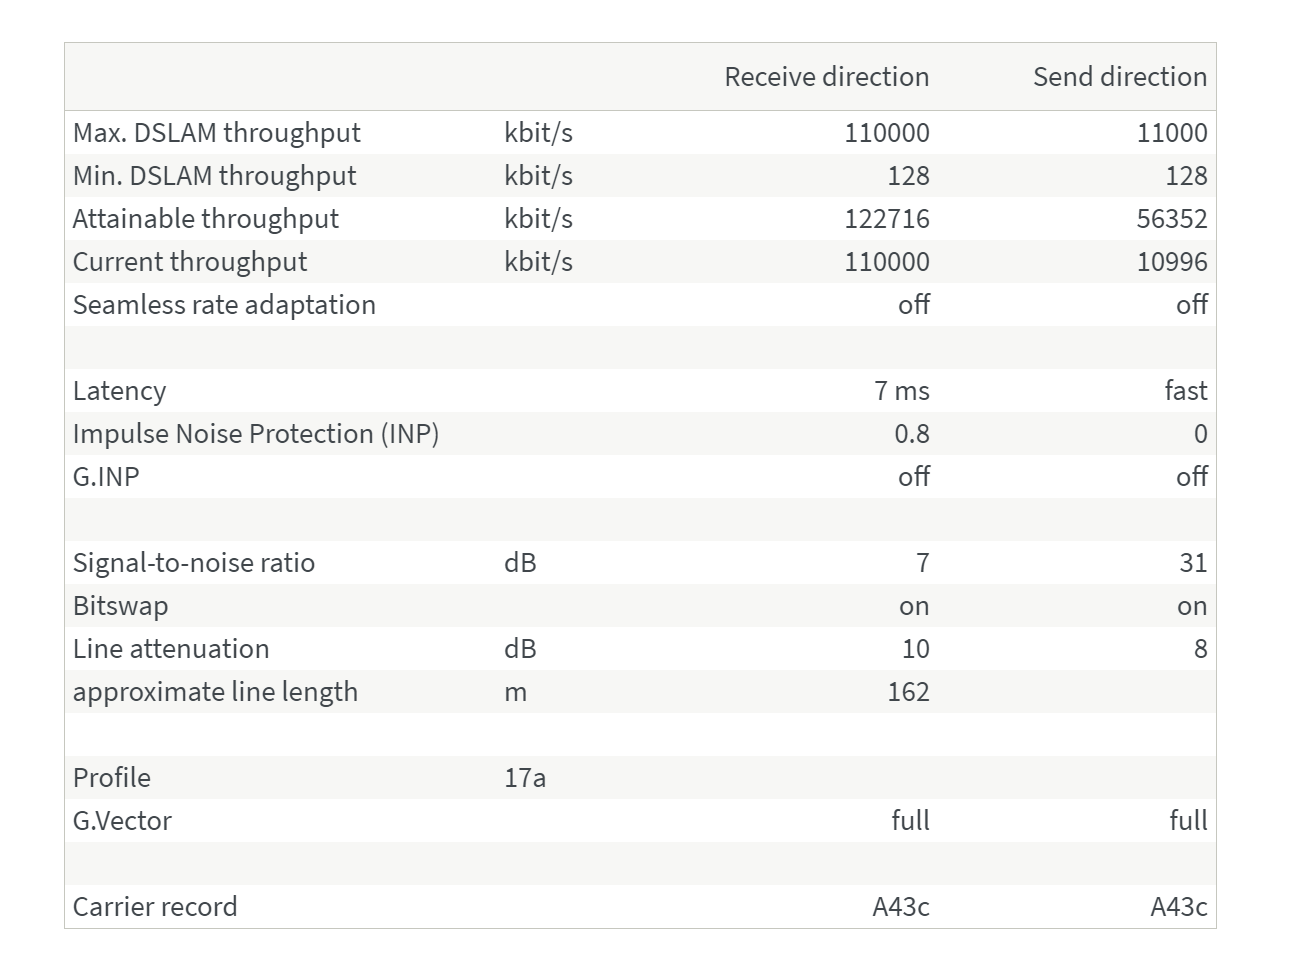Click the Max. DSLAM throughput label
The width and height of the screenshot is (1293, 978).
pyautogui.click(x=217, y=133)
